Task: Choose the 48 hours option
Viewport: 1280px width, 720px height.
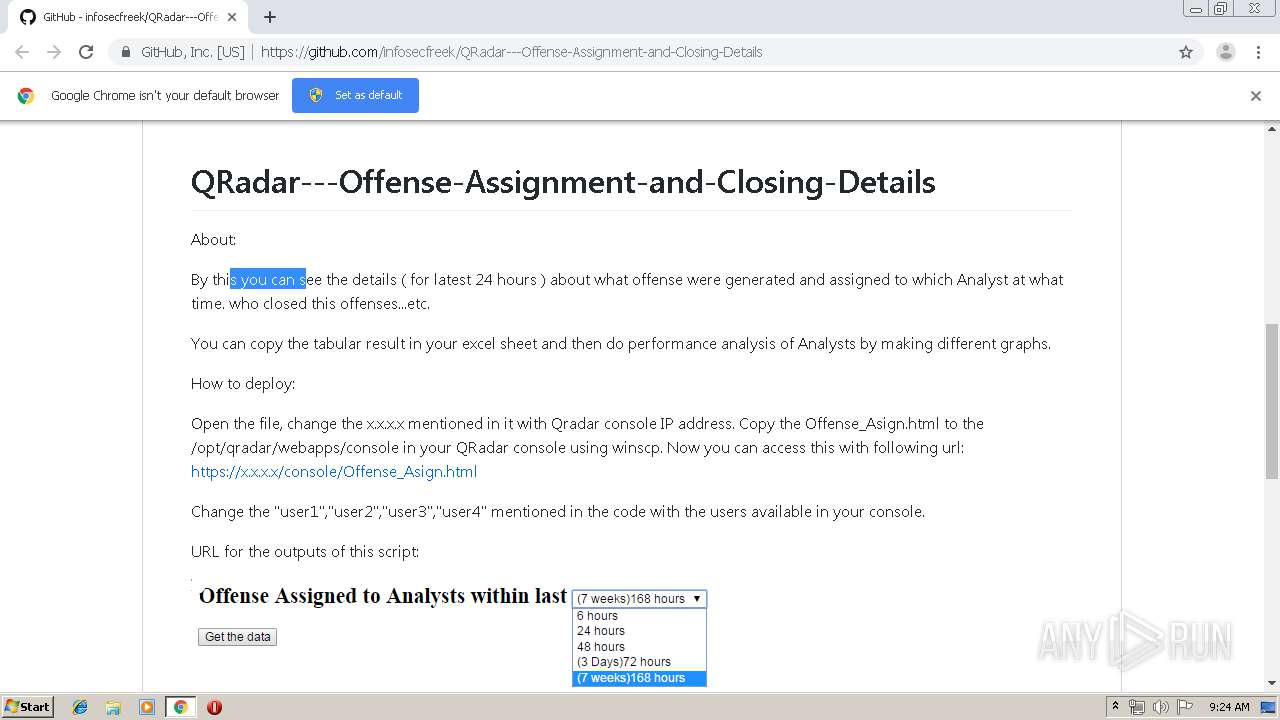Action: tap(639, 647)
